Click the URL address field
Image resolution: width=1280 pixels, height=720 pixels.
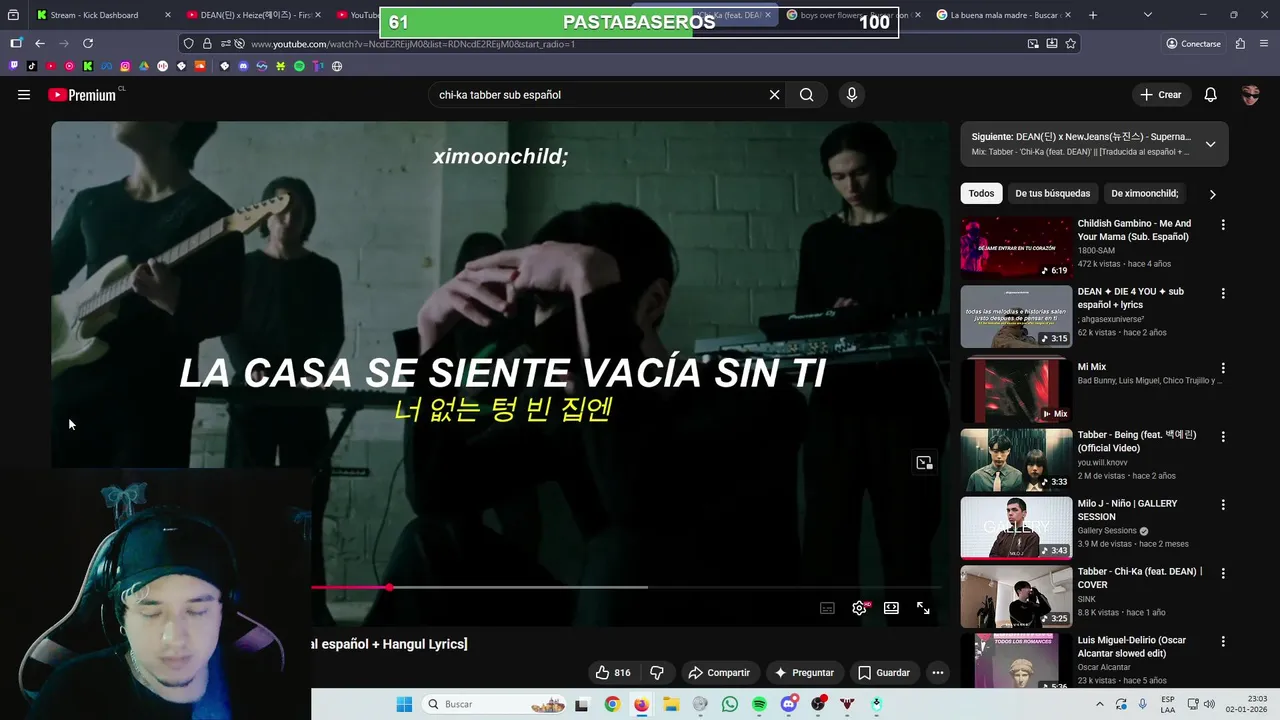(x=630, y=44)
